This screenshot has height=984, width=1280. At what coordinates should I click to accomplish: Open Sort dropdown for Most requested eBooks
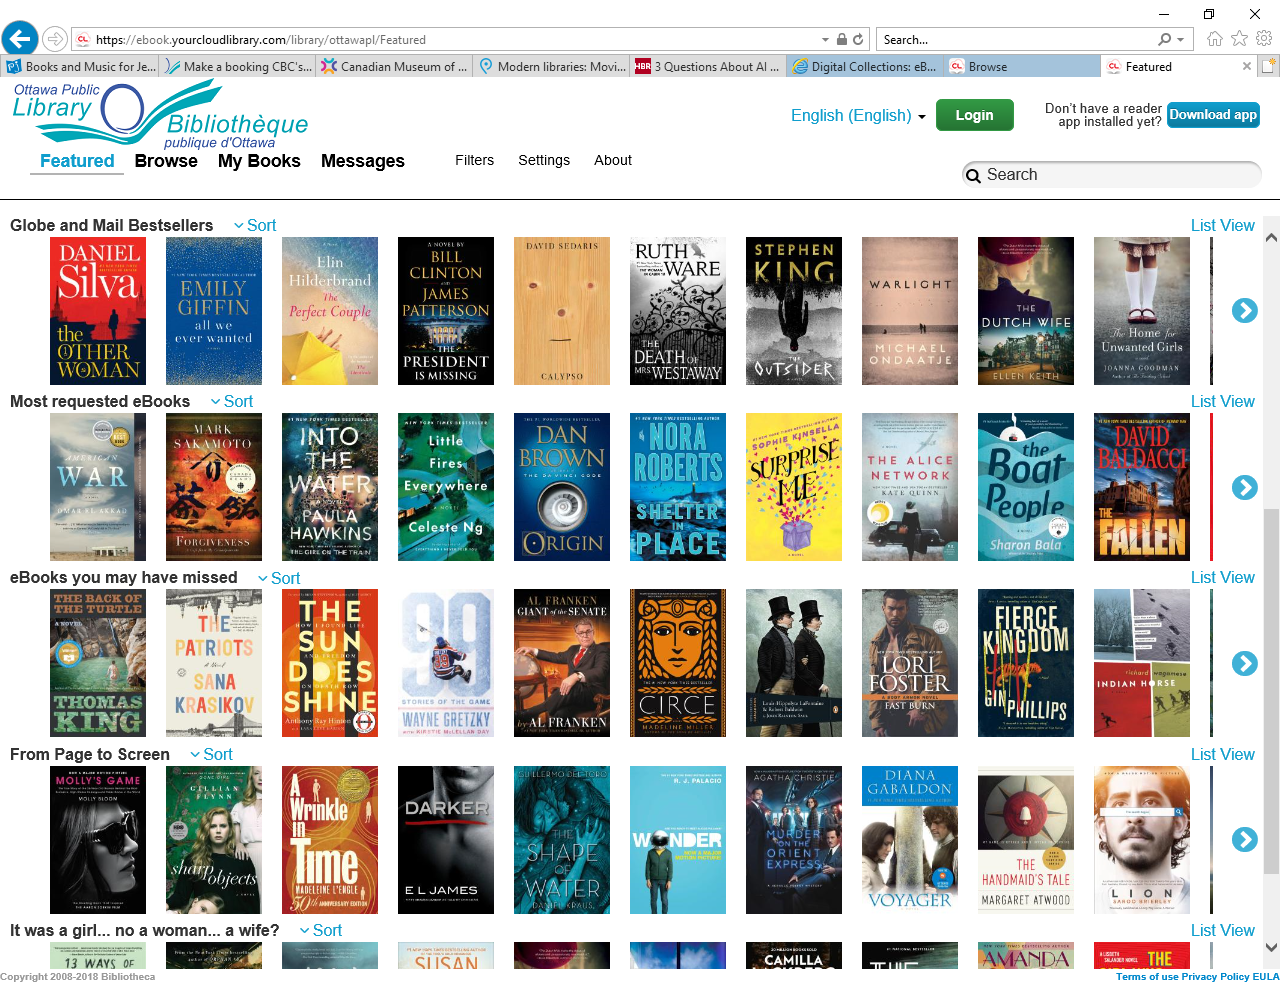pyautogui.click(x=232, y=402)
